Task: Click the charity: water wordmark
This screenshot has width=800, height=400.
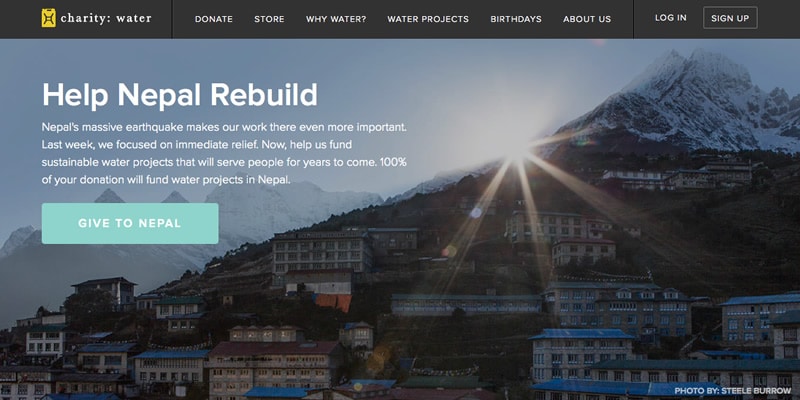Action: tap(106, 18)
